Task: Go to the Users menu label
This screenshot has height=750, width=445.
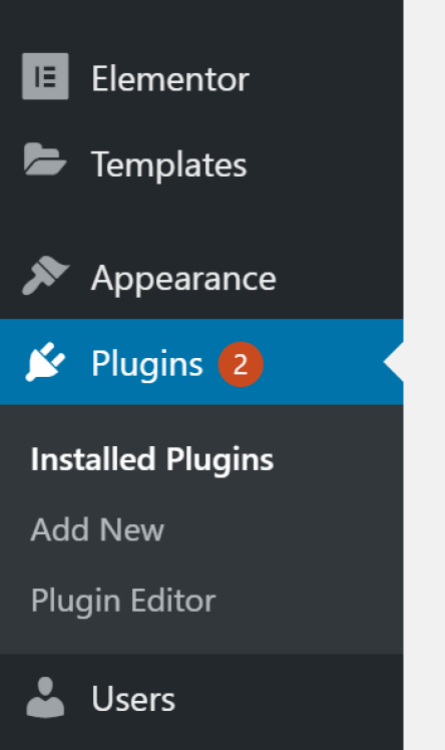Action: 134,700
